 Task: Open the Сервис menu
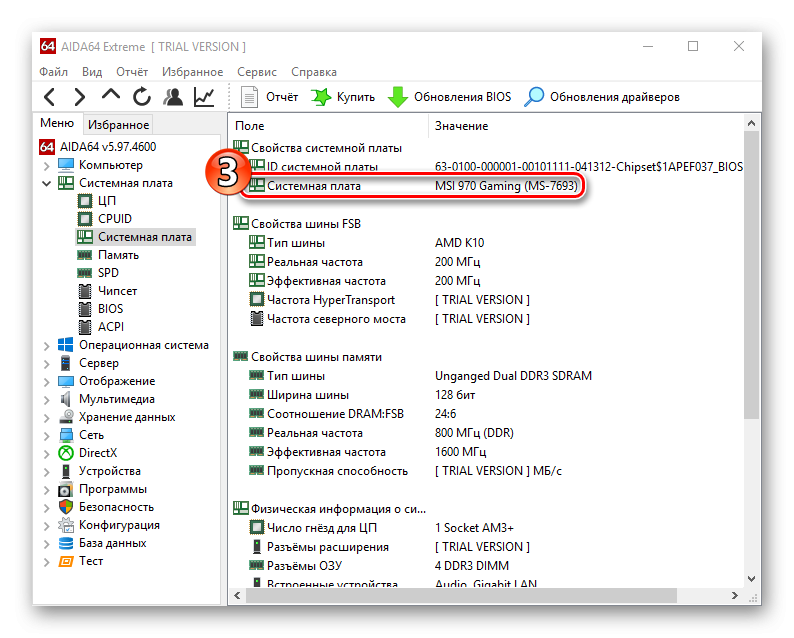(x=257, y=72)
